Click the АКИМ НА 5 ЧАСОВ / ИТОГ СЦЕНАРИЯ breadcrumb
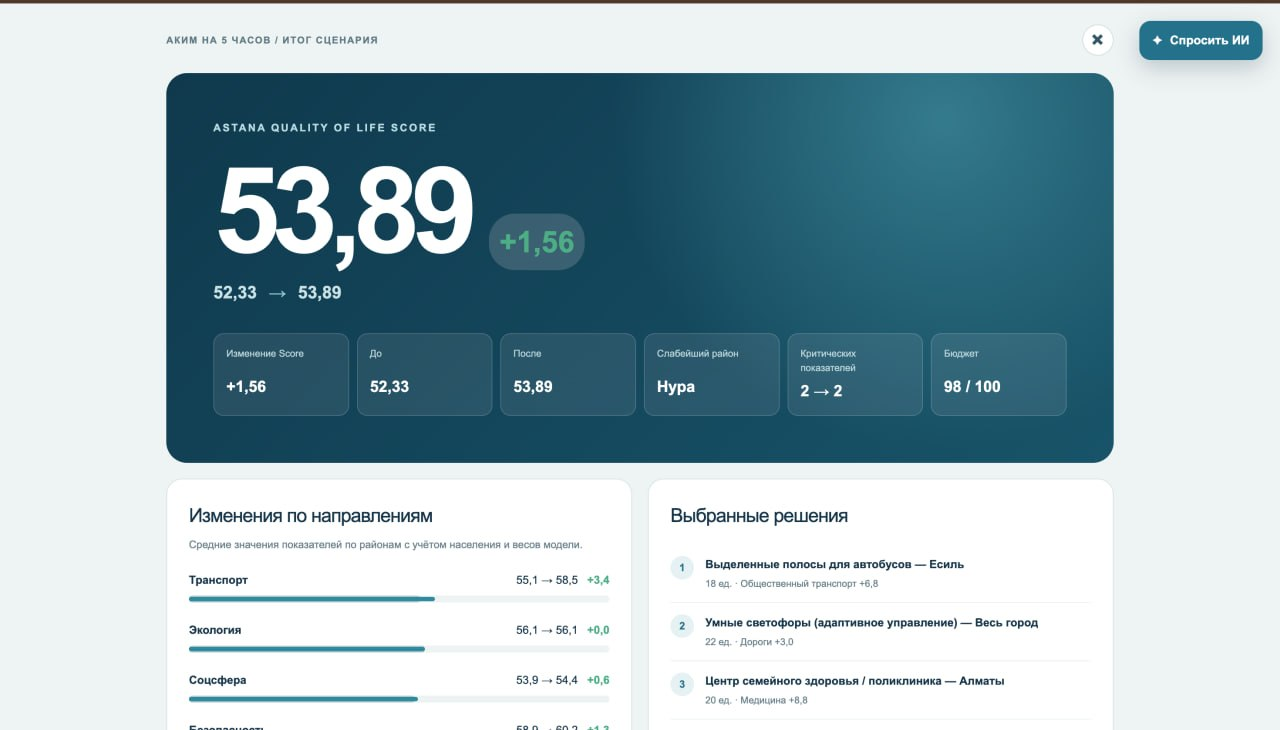Image resolution: width=1280 pixels, height=730 pixels. pos(272,40)
